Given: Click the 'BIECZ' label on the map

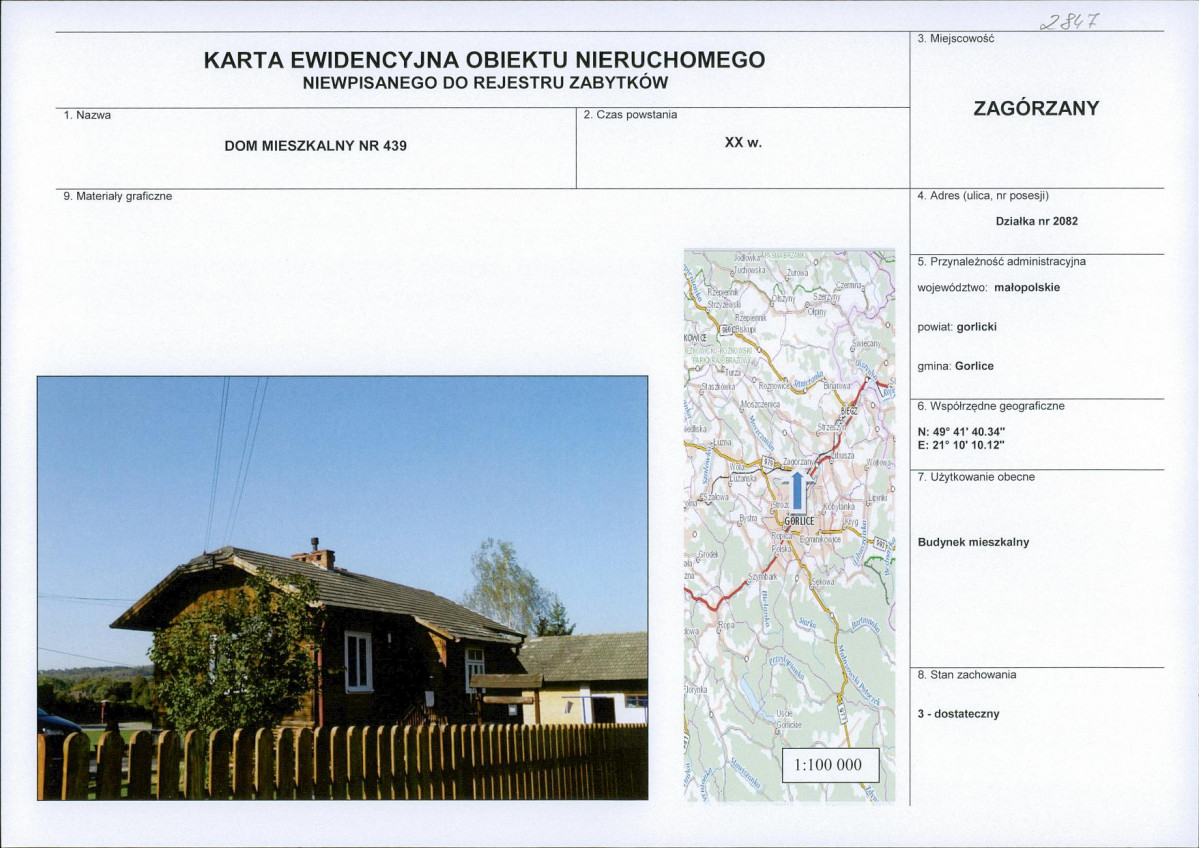Looking at the screenshot, I should pyautogui.click(x=849, y=411).
